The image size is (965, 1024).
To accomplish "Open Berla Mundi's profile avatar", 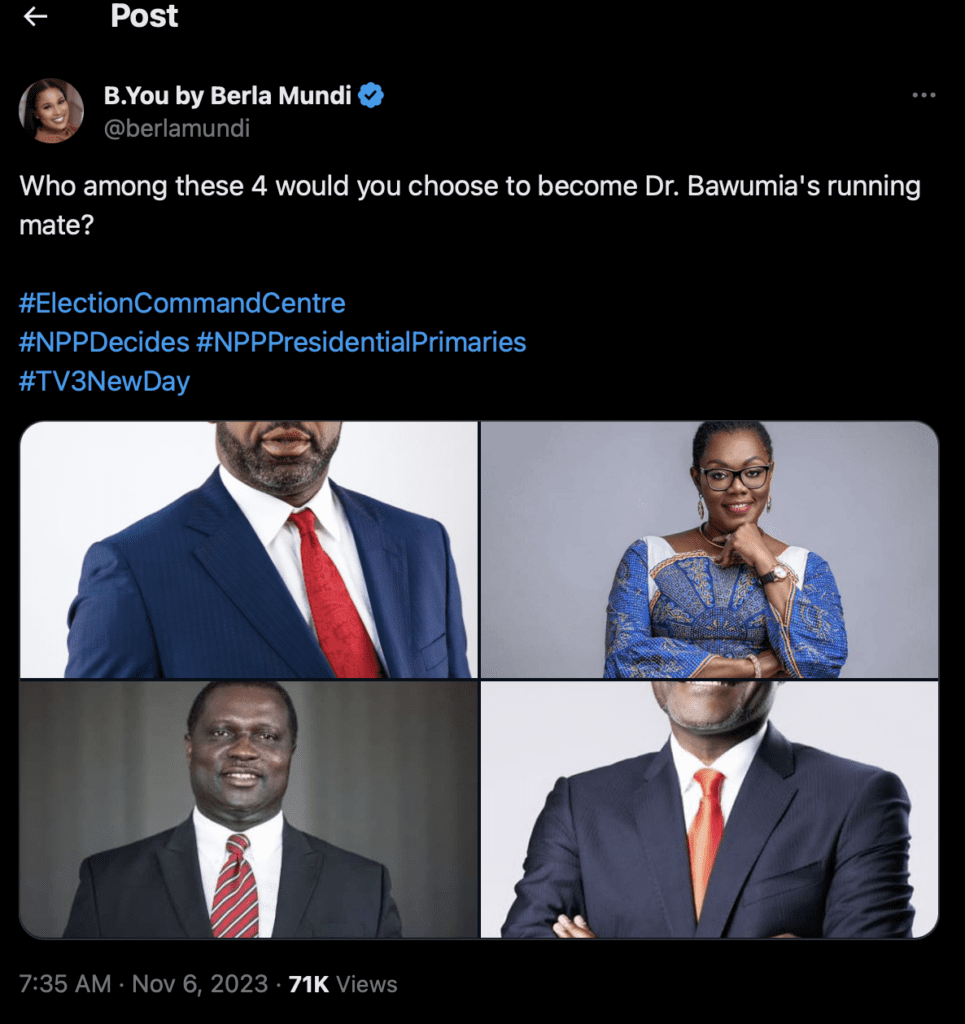I will pyautogui.click(x=52, y=110).
